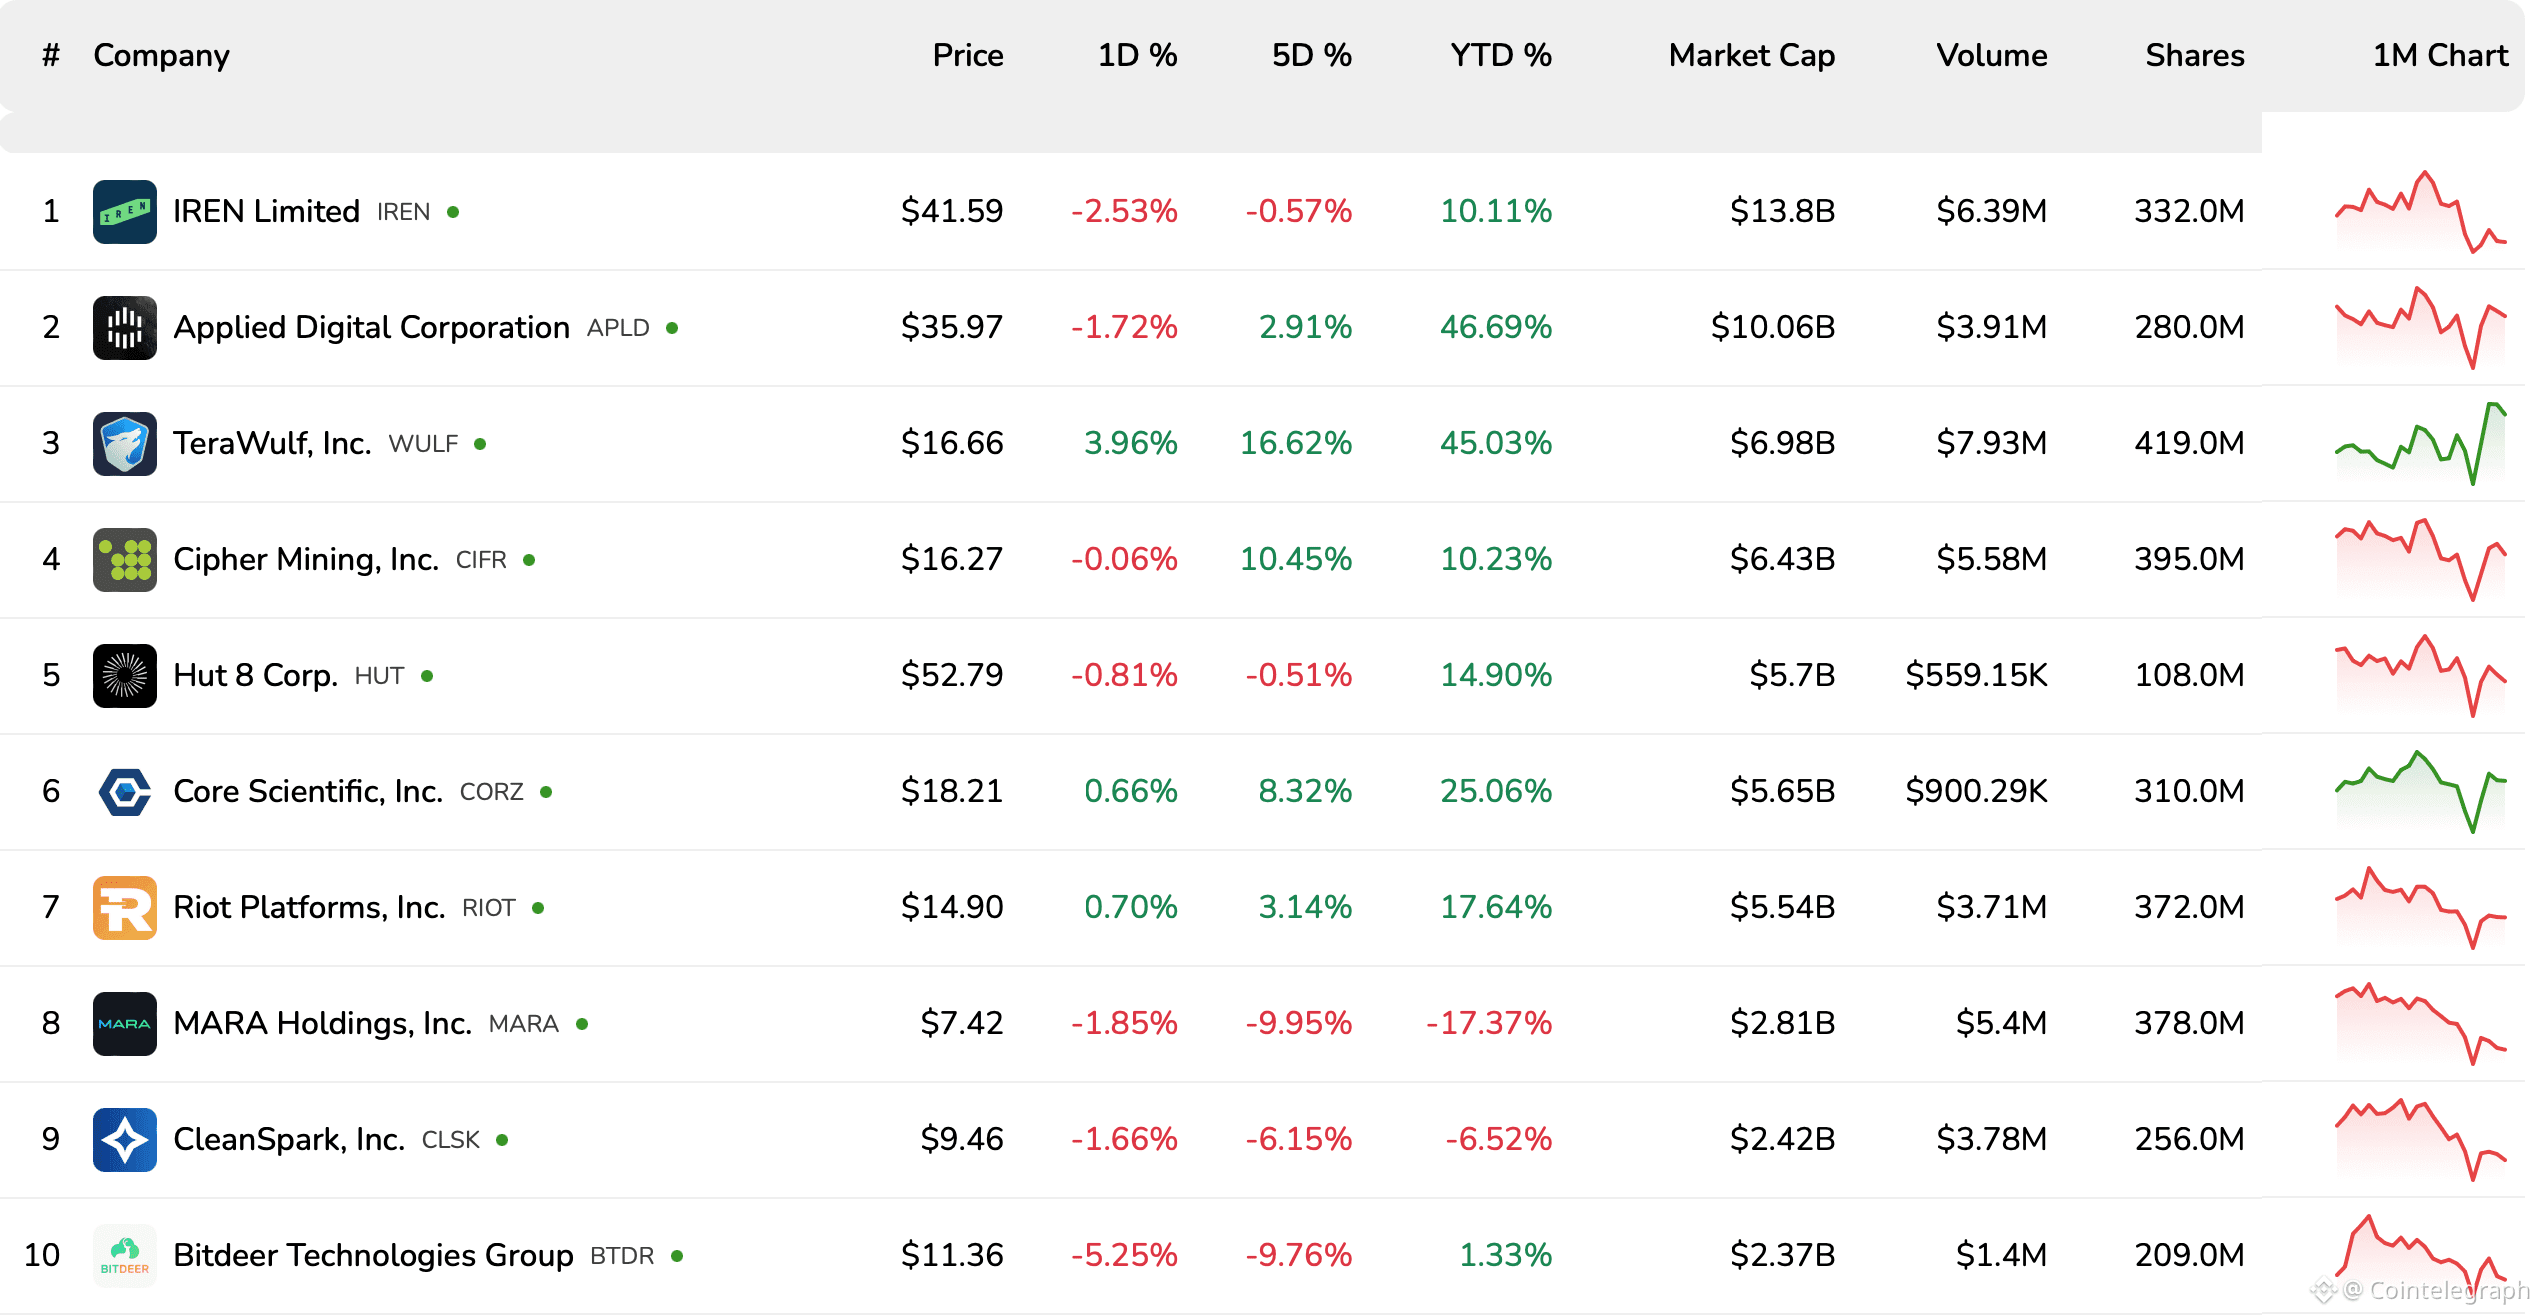Sort the table by Market Cap column

(1750, 55)
